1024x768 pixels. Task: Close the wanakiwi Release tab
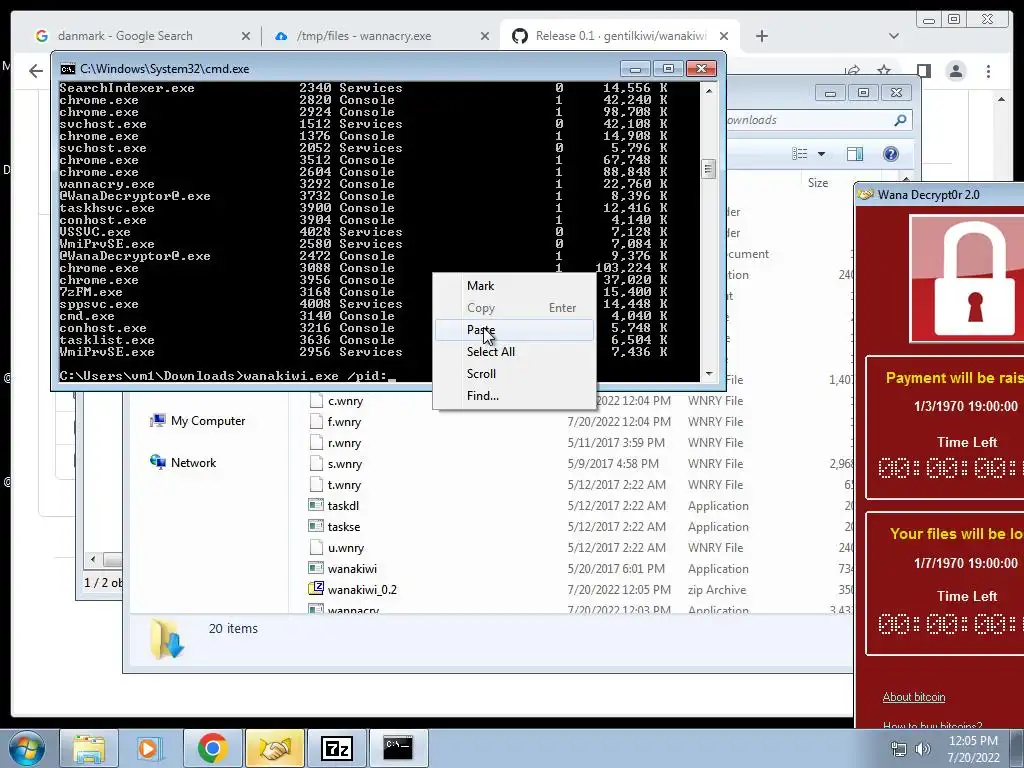tap(724, 37)
